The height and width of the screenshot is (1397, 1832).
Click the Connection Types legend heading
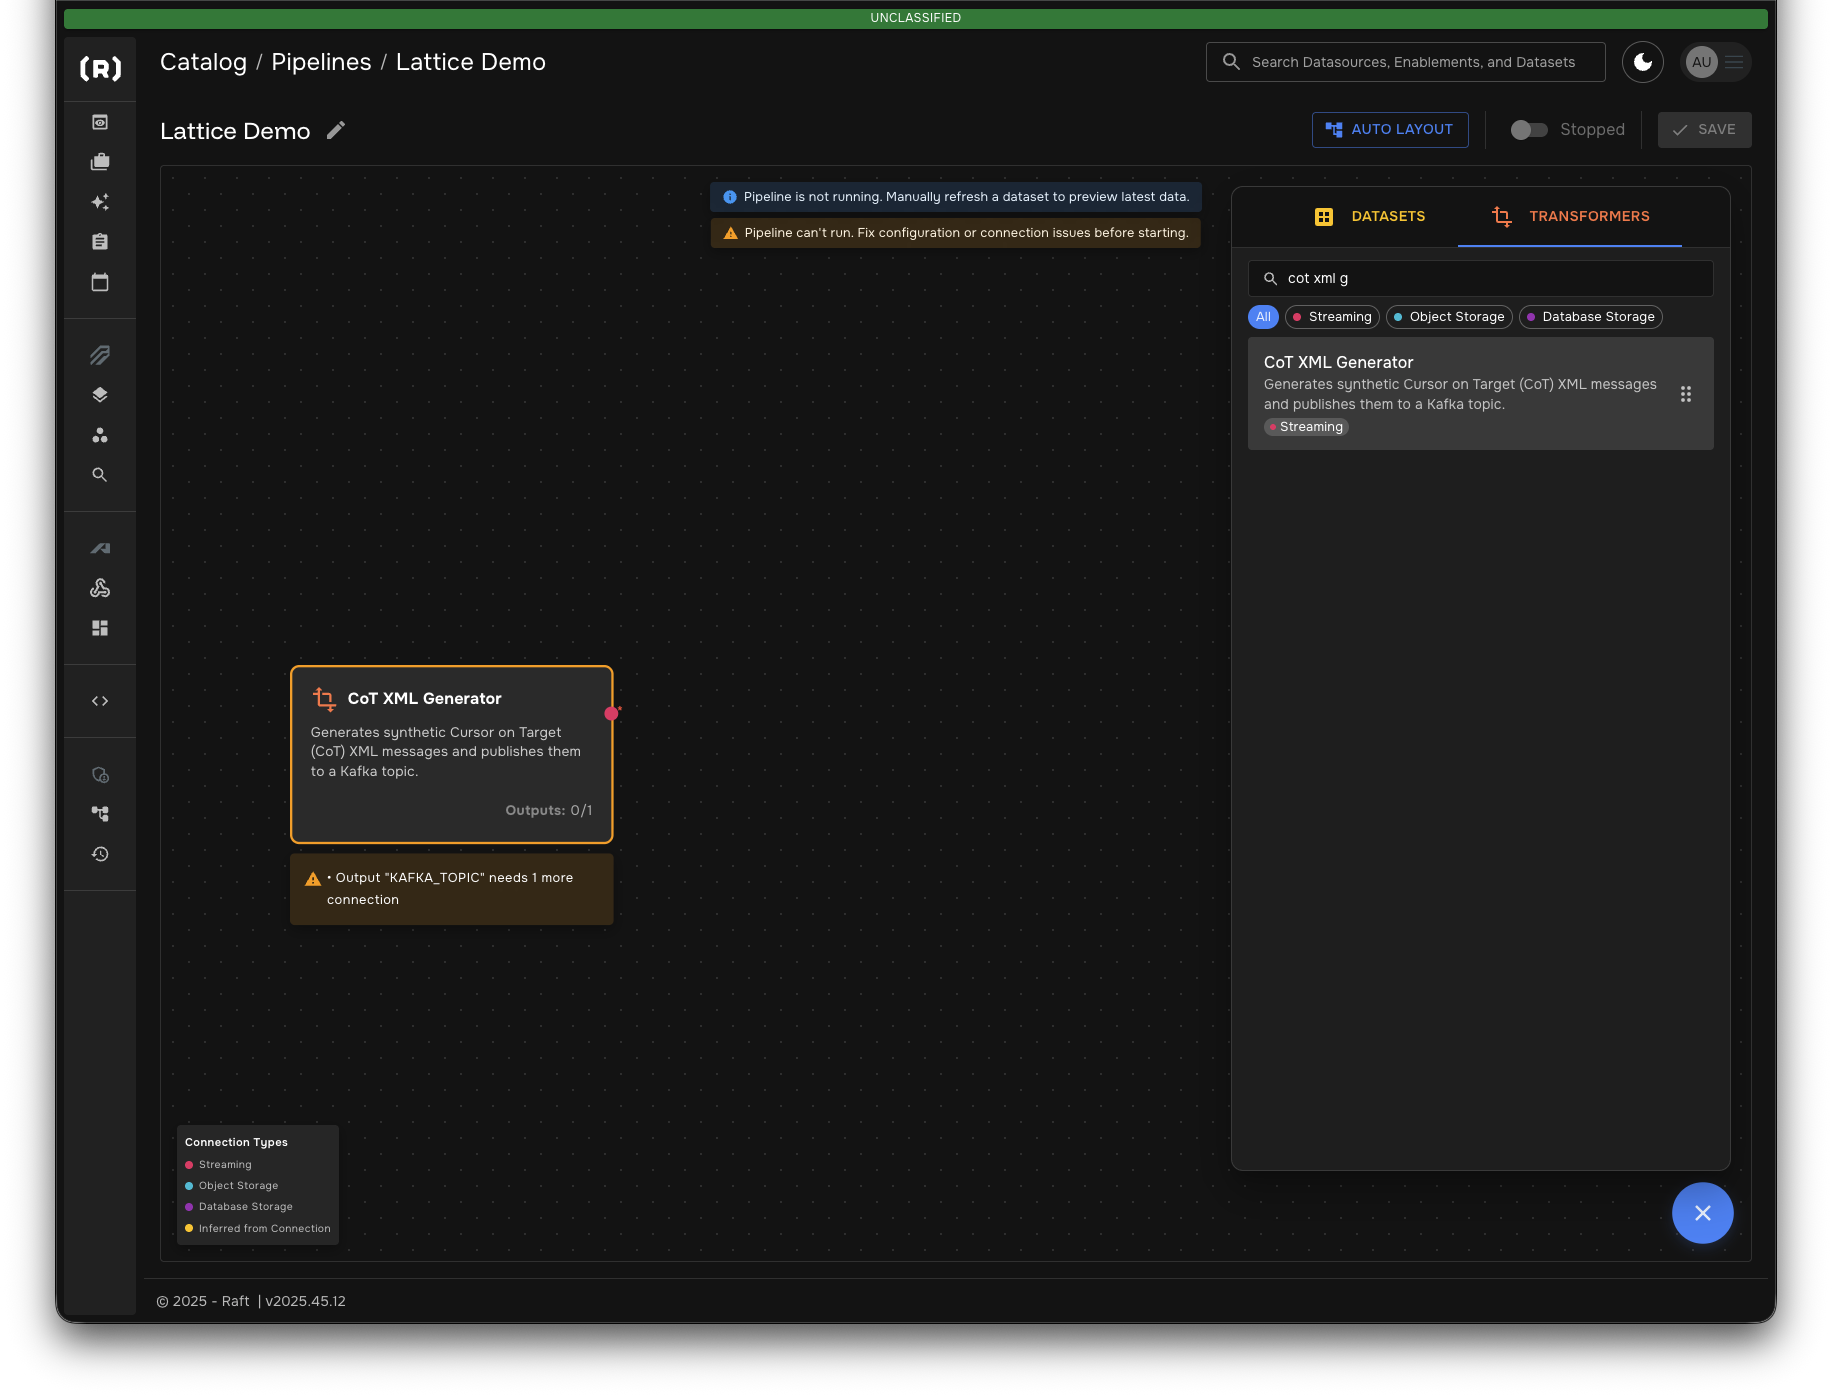click(236, 1143)
